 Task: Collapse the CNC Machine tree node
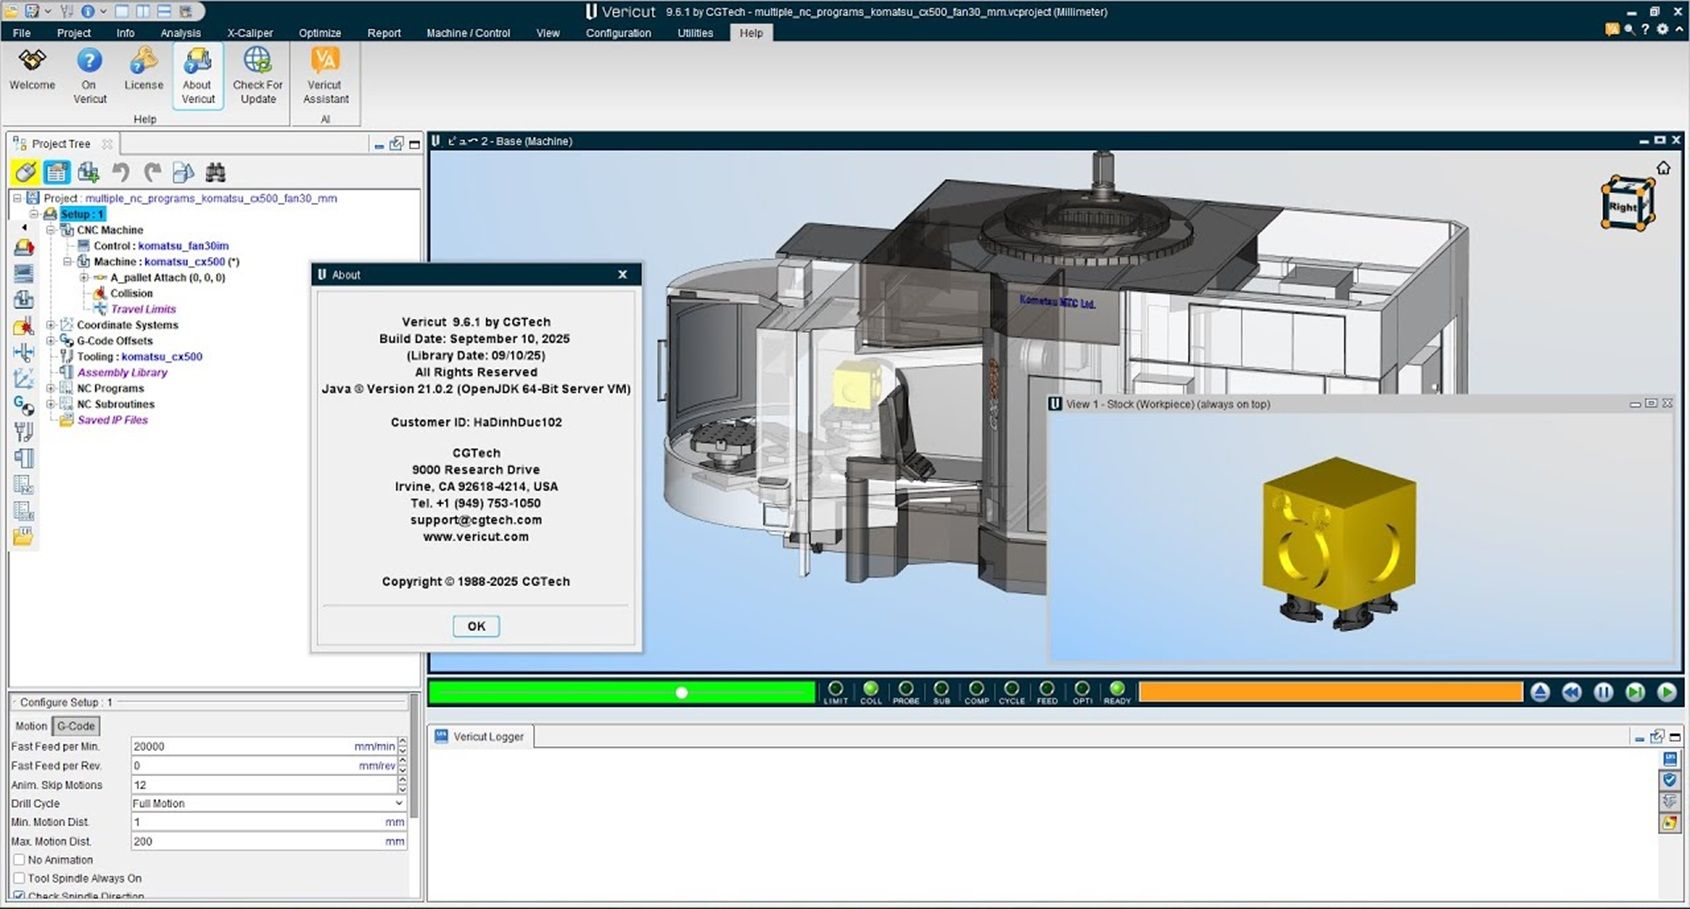(50, 230)
